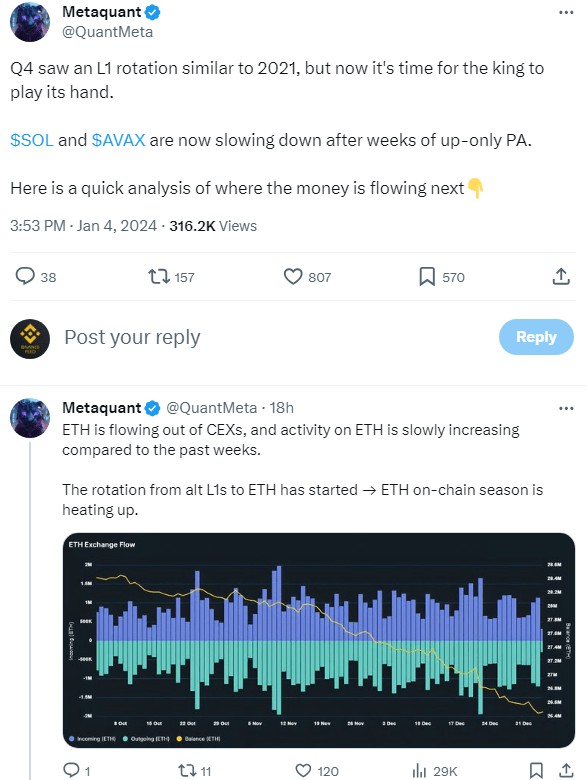Like the main tweet with 807 likes
587x780 pixels.
coord(293,277)
